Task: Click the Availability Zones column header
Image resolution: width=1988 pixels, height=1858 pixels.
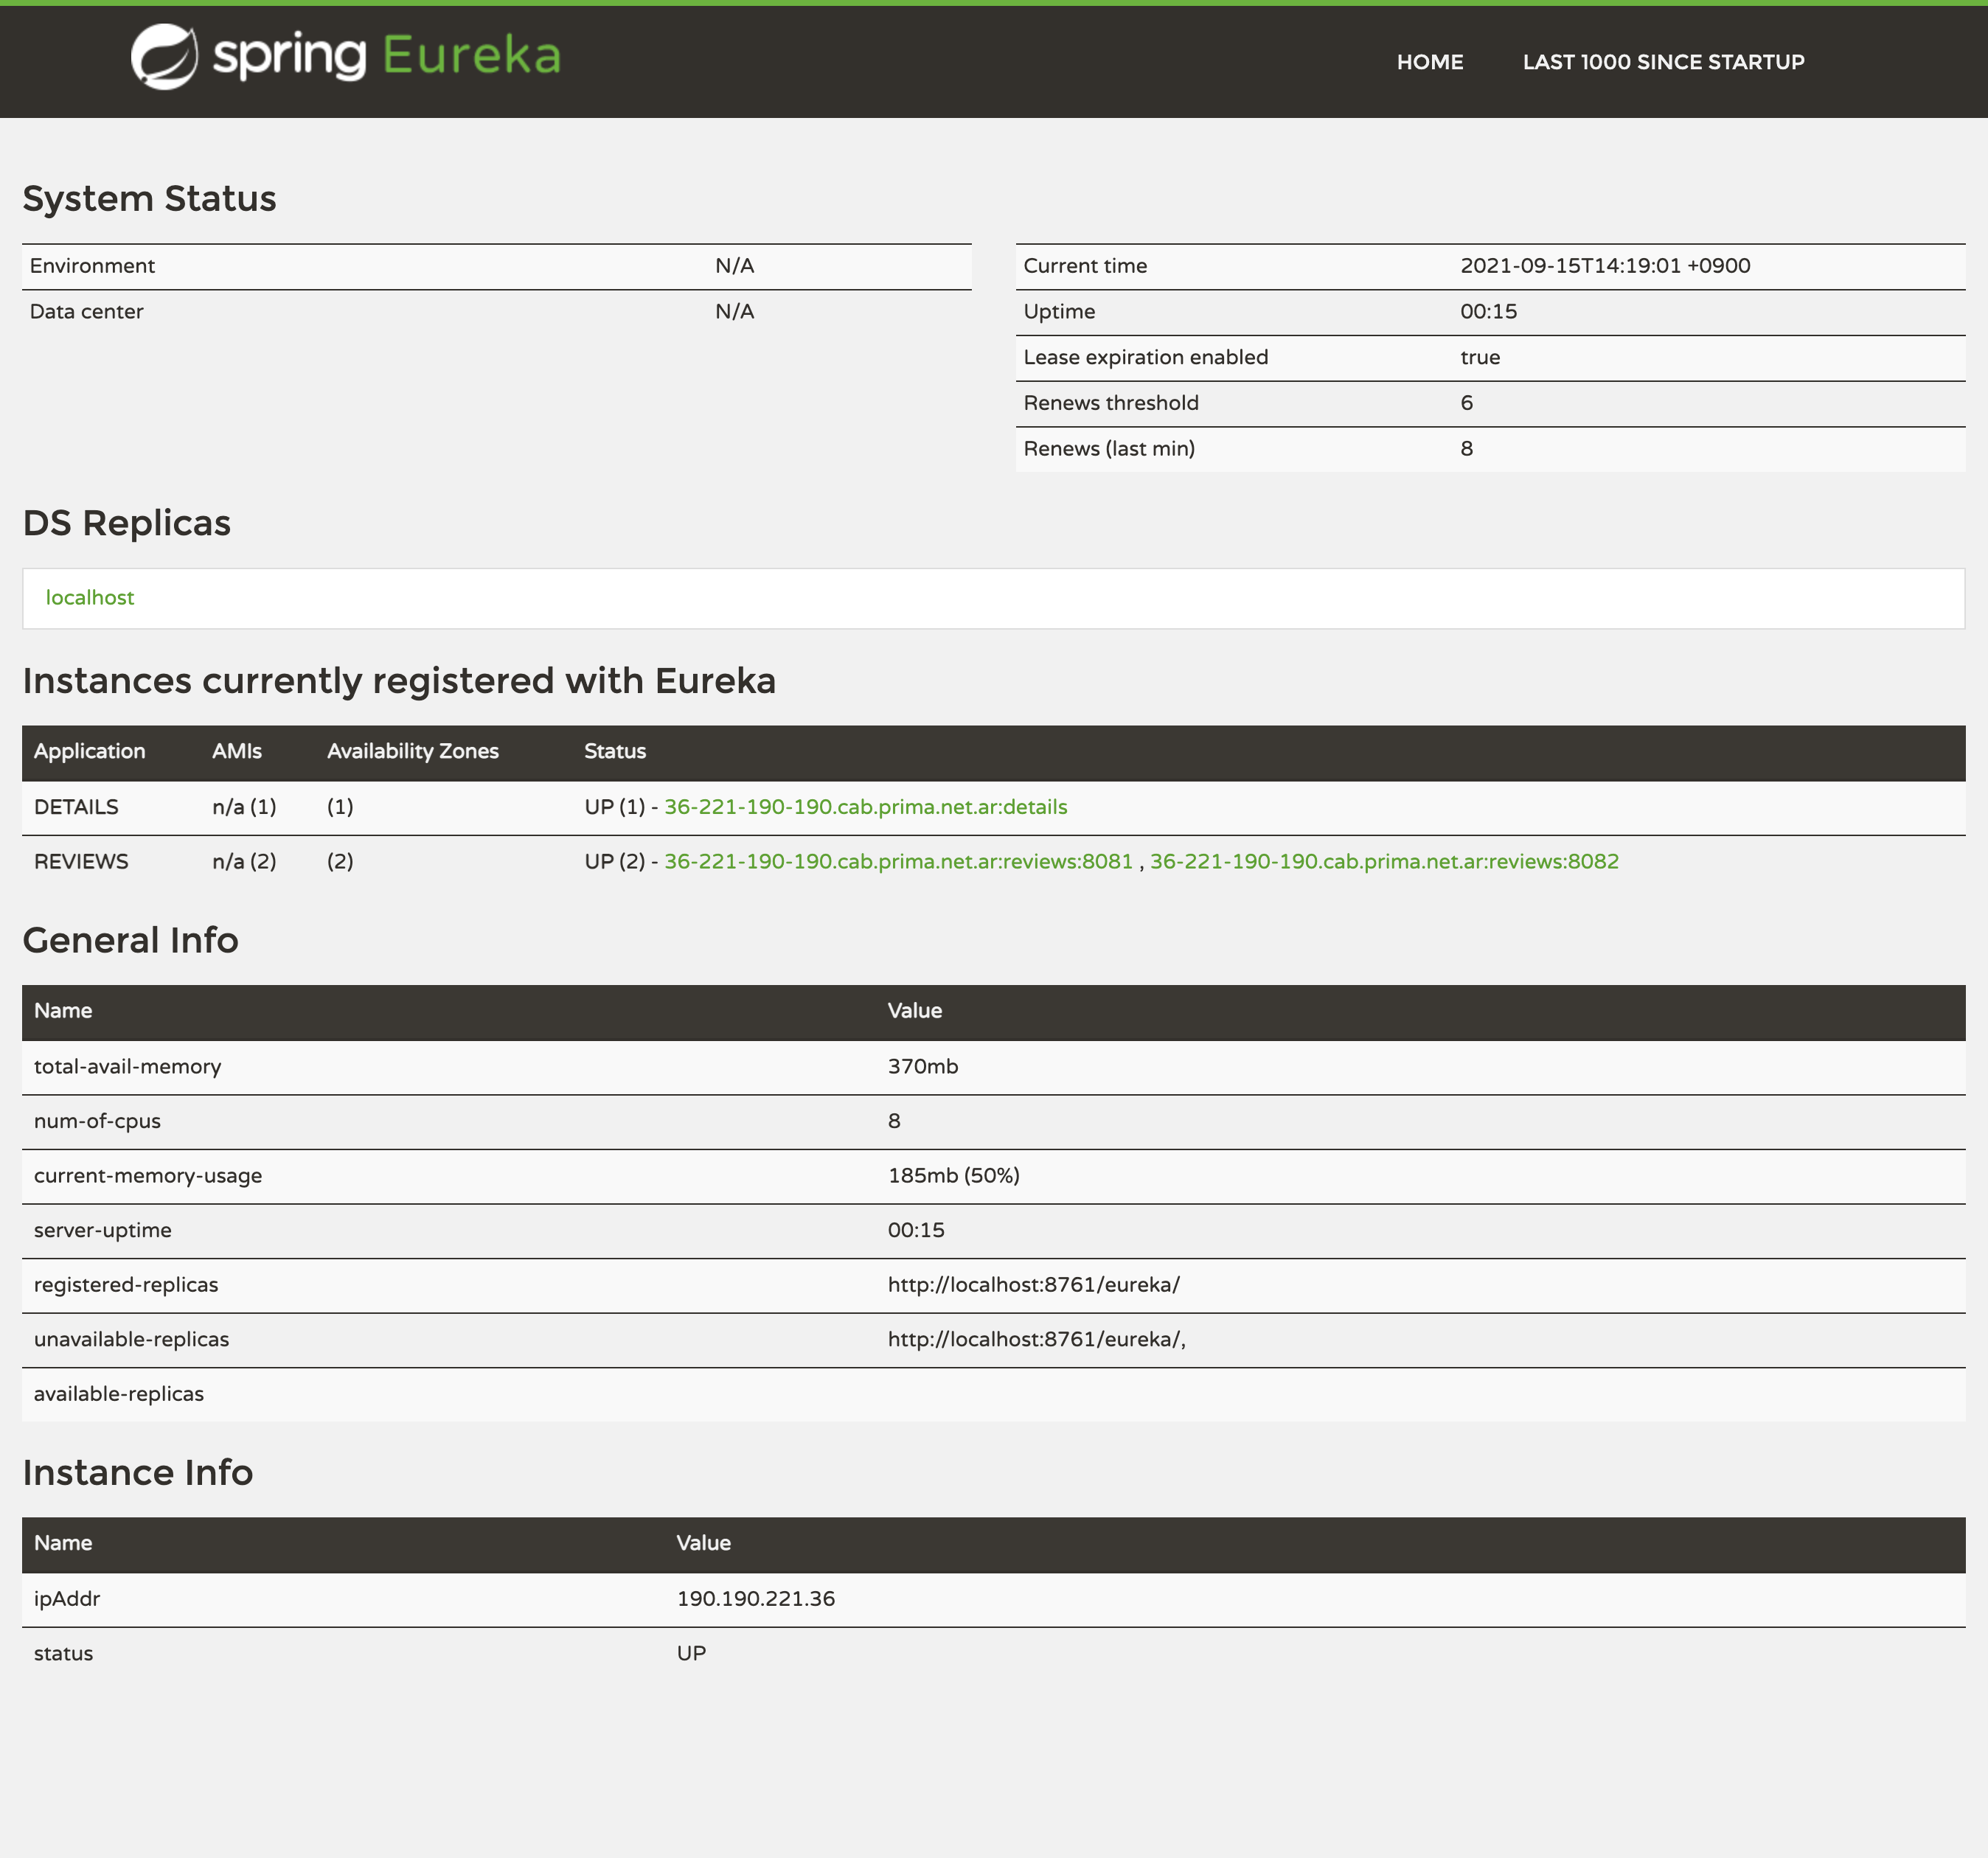Action: [412, 751]
